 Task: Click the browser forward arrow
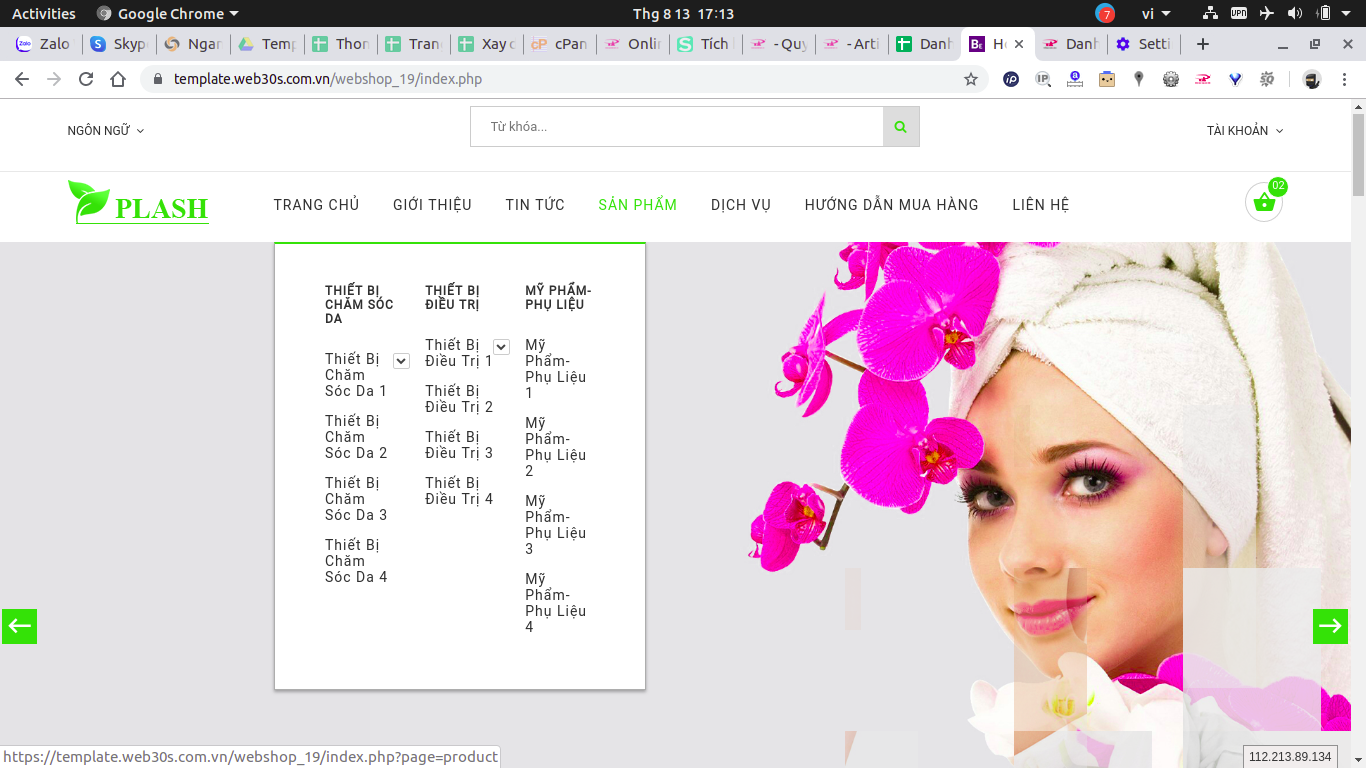click(54, 79)
